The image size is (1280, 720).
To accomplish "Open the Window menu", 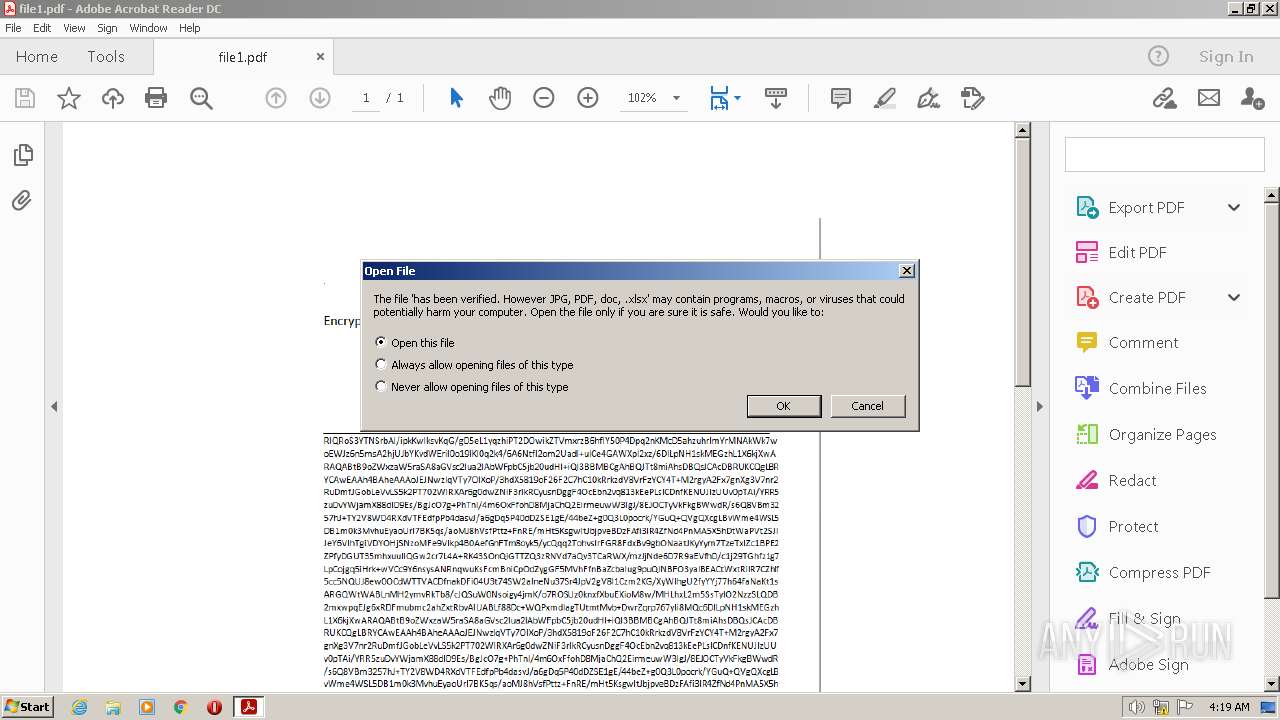I will (x=148, y=28).
